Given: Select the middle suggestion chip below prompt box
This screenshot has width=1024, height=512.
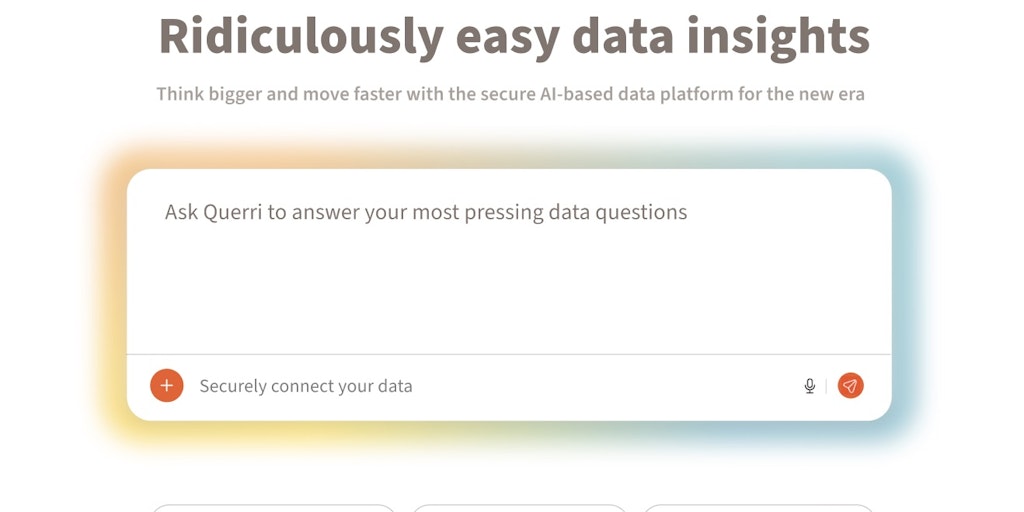Looking at the screenshot, I should pyautogui.click(x=519, y=508).
